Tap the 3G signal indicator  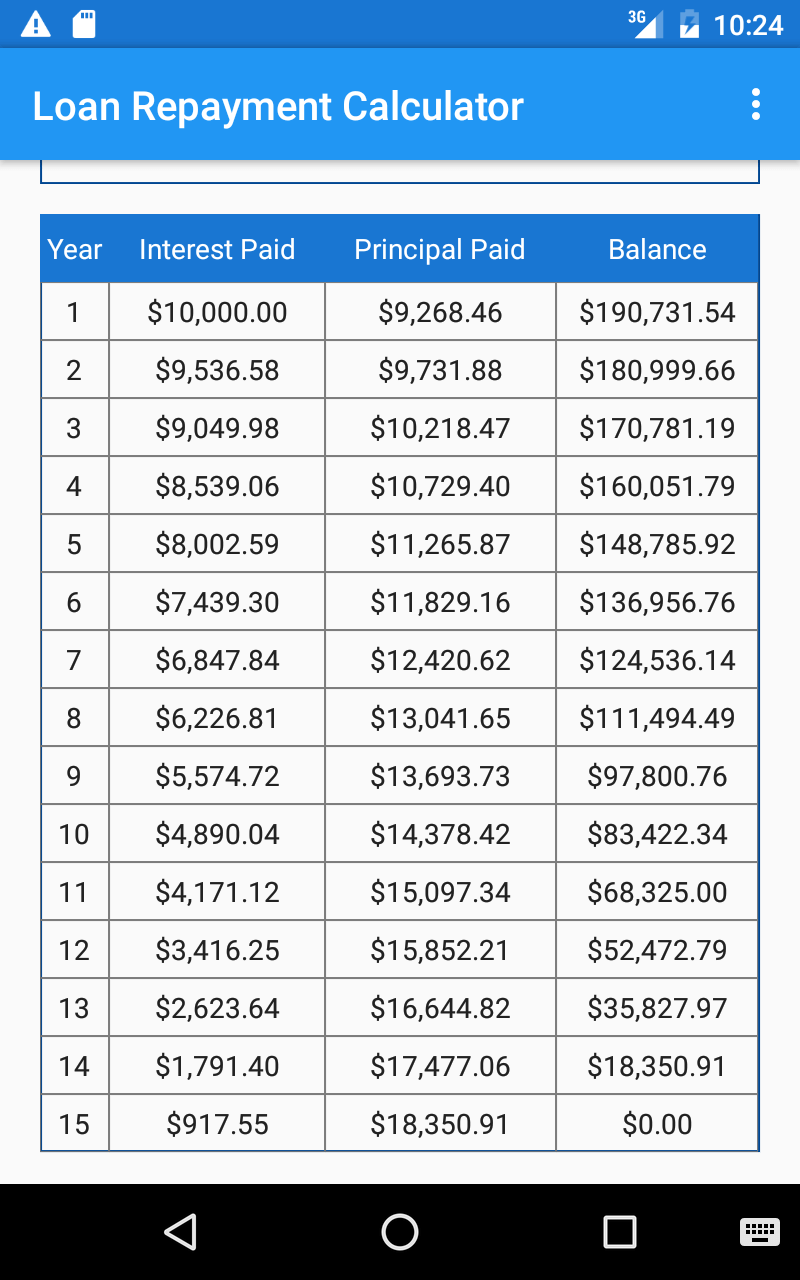(x=646, y=23)
